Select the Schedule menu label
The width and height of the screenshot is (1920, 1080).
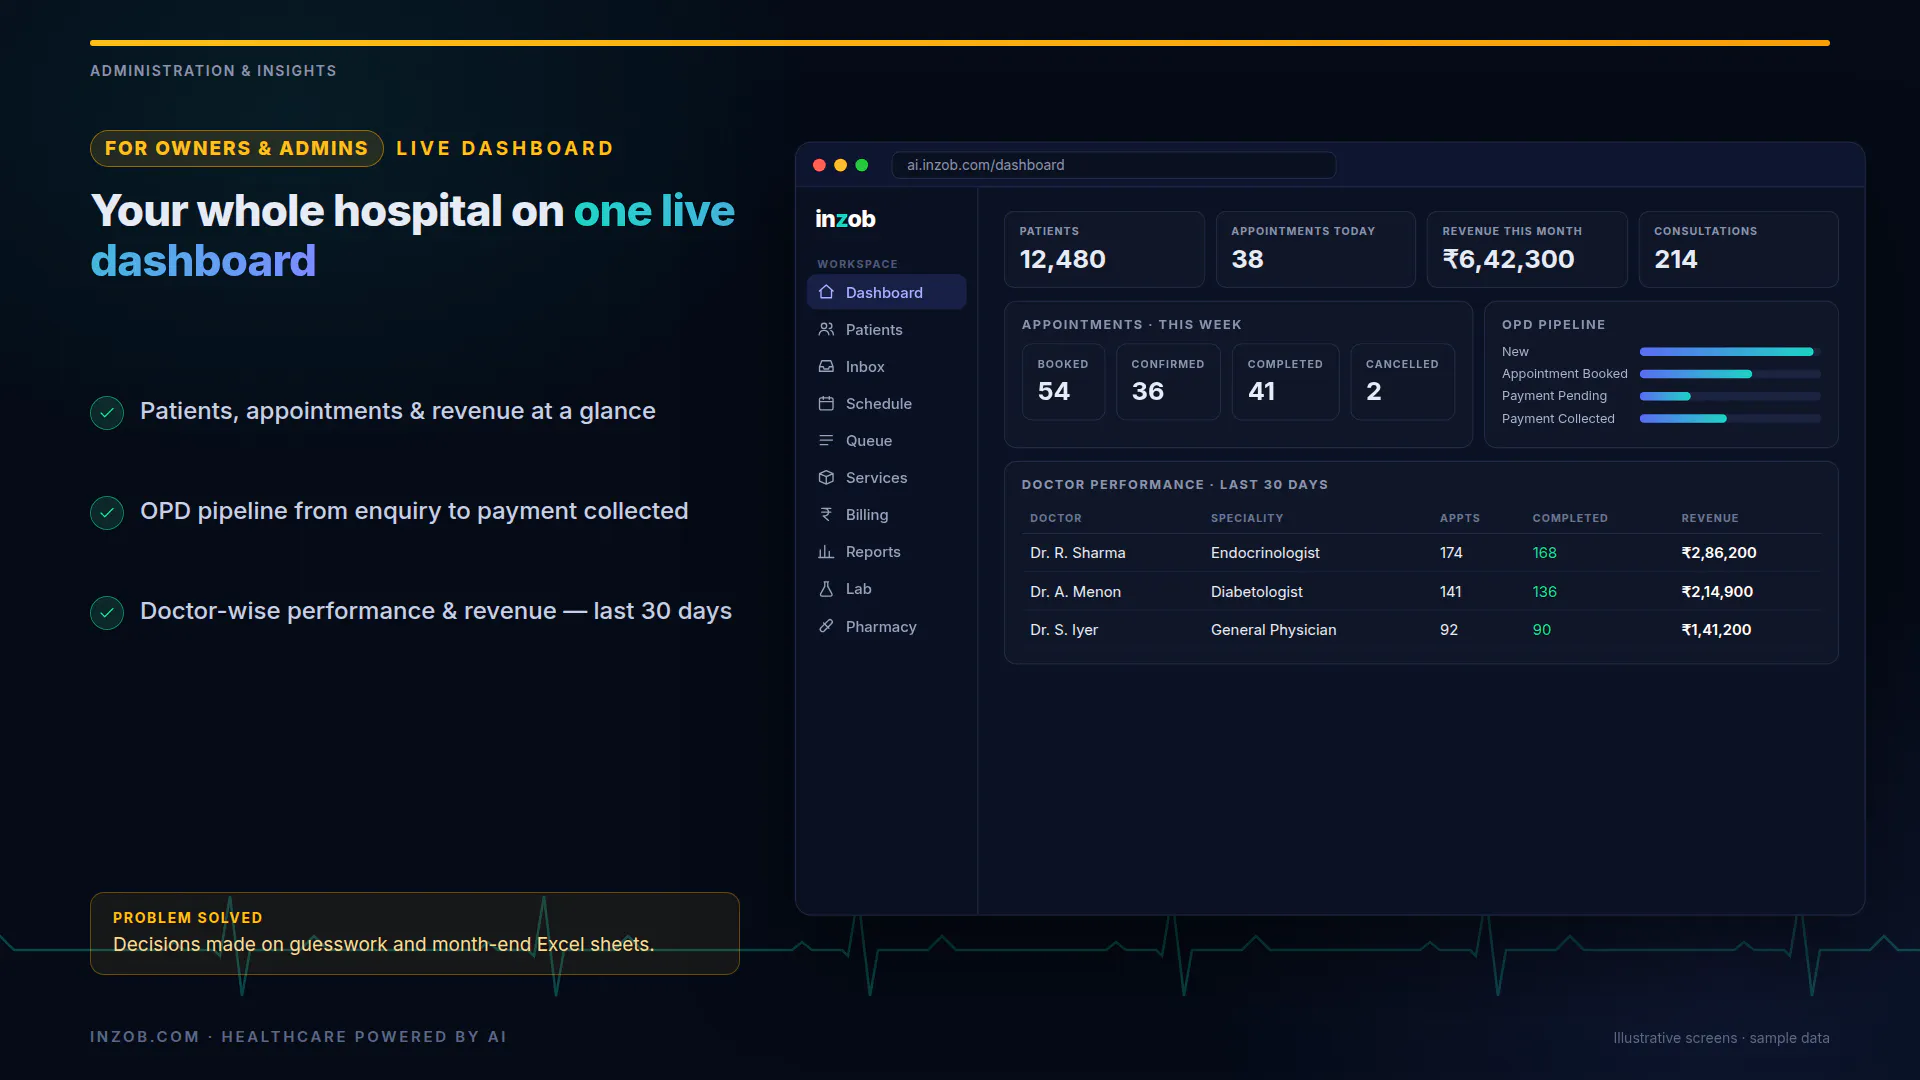pos(879,403)
